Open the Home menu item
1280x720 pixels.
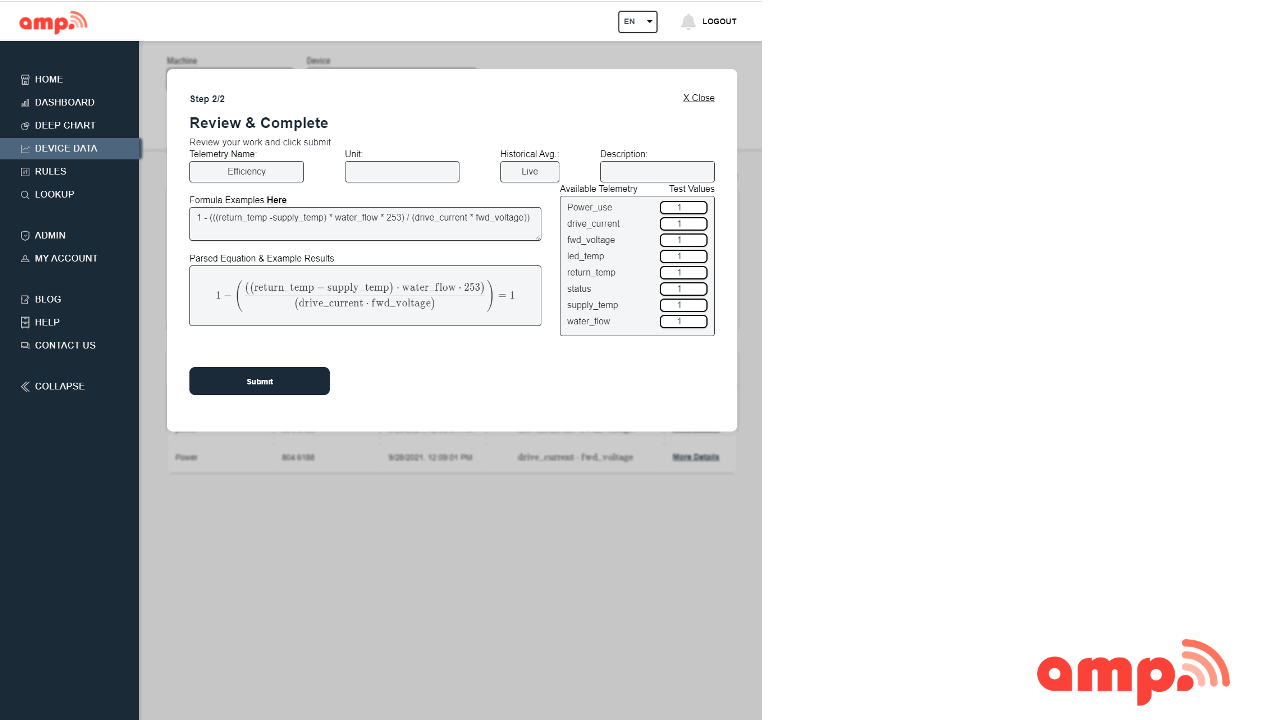[x=49, y=80]
